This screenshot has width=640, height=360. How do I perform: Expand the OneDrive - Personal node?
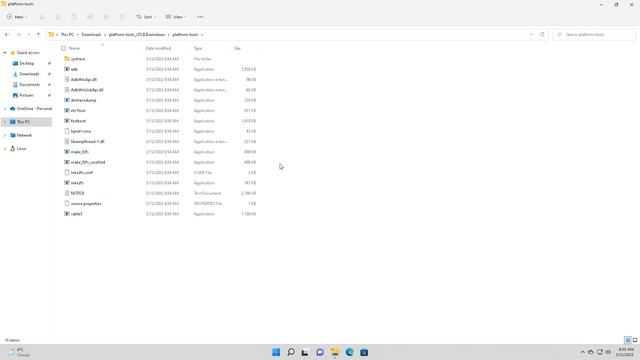point(5,109)
